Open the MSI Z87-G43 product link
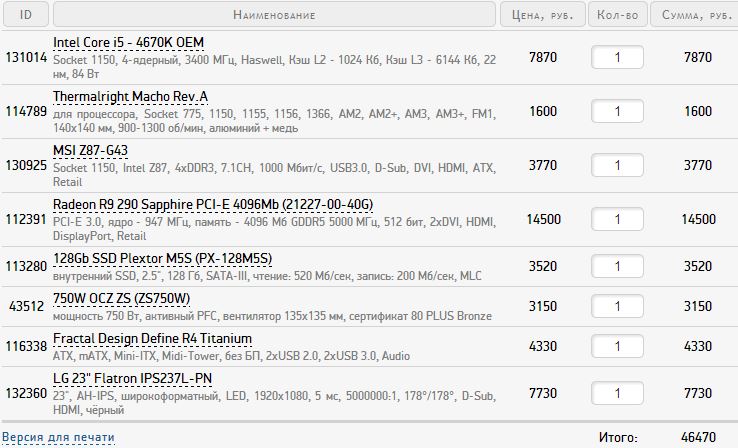The width and height of the screenshot is (738, 448). 90,151
